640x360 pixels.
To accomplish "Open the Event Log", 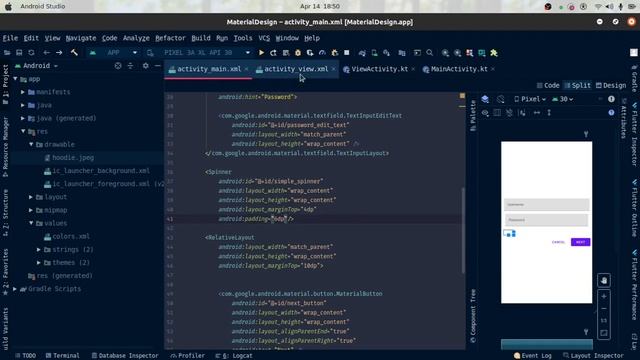I will [x=533, y=356].
